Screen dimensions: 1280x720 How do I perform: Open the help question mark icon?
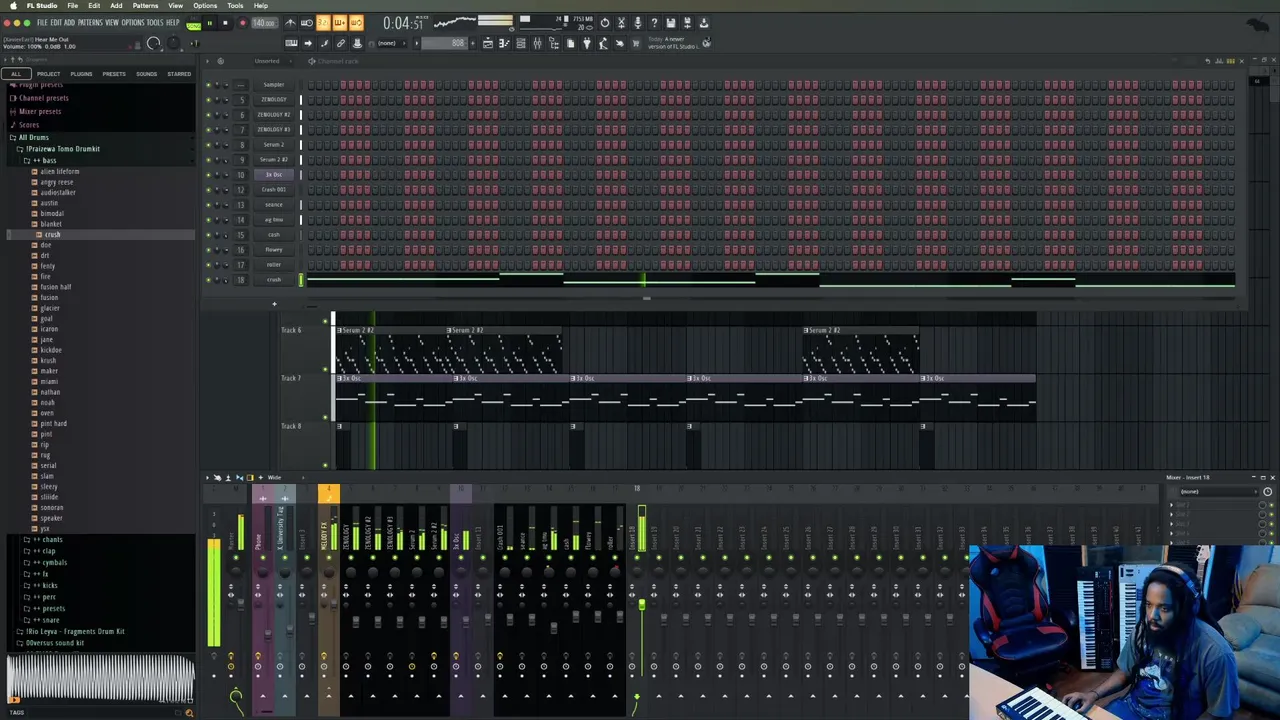coord(654,23)
